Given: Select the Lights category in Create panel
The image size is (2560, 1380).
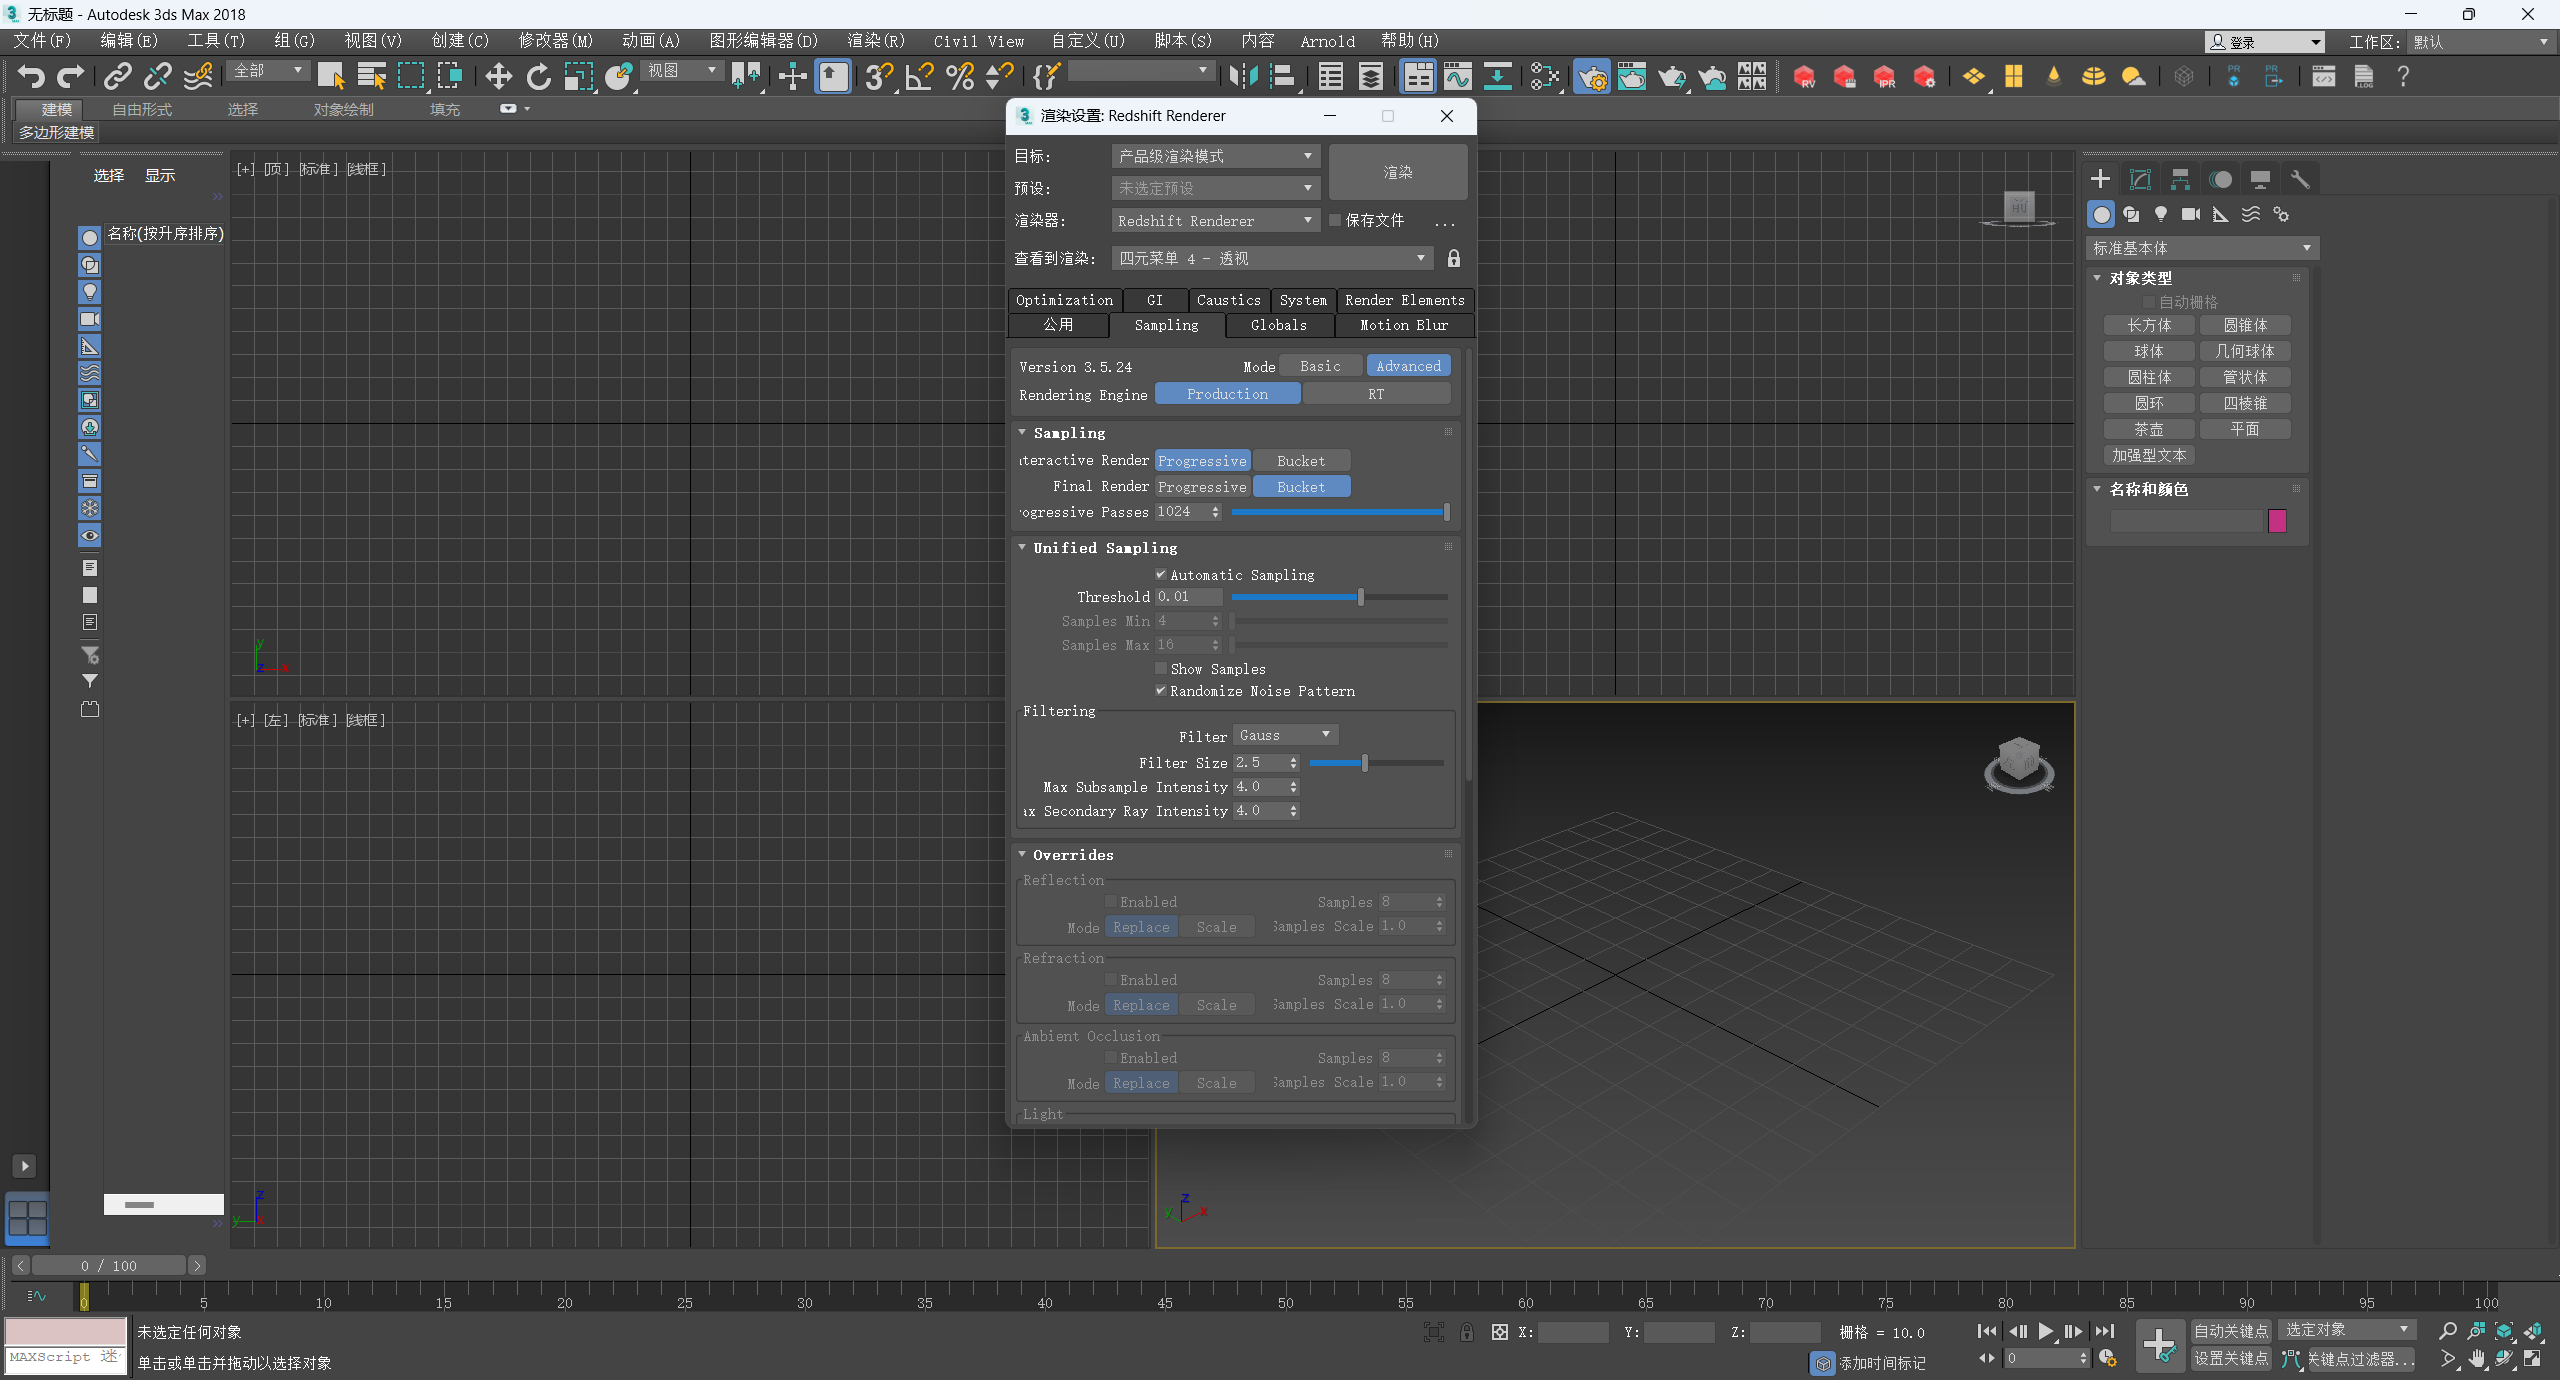Looking at the screenshot, I should 2160,214.
